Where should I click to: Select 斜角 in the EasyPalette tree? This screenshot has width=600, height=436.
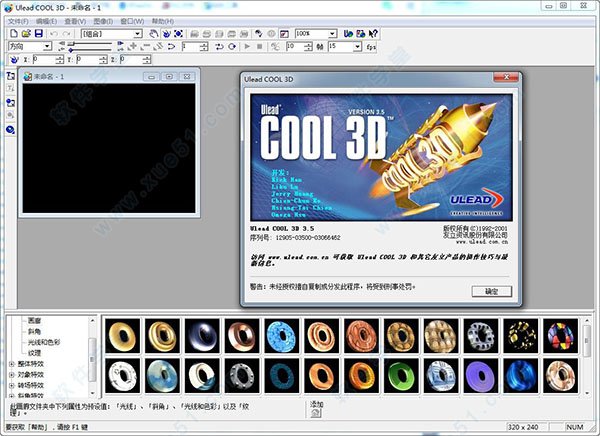pyautogui.click(x=34, y=331)
